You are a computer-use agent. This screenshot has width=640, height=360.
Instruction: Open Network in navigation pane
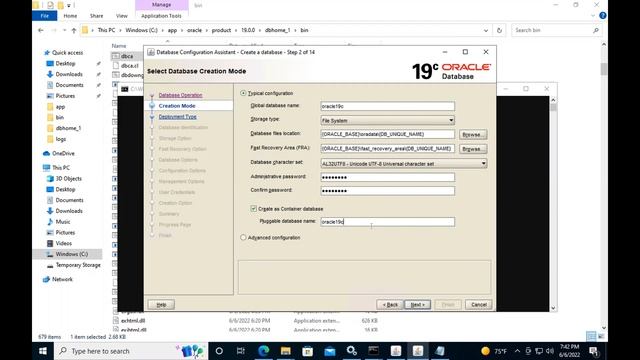tap(62, 280)
